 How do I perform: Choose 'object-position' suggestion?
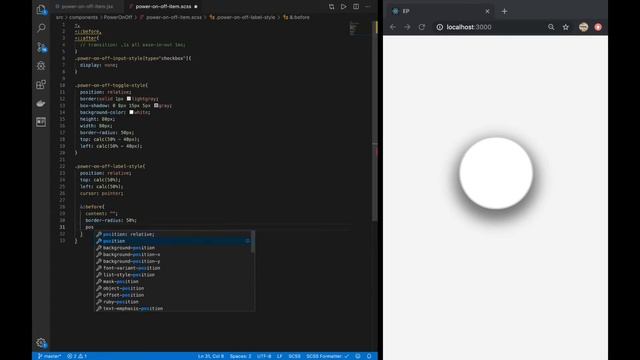click(173, 288)
